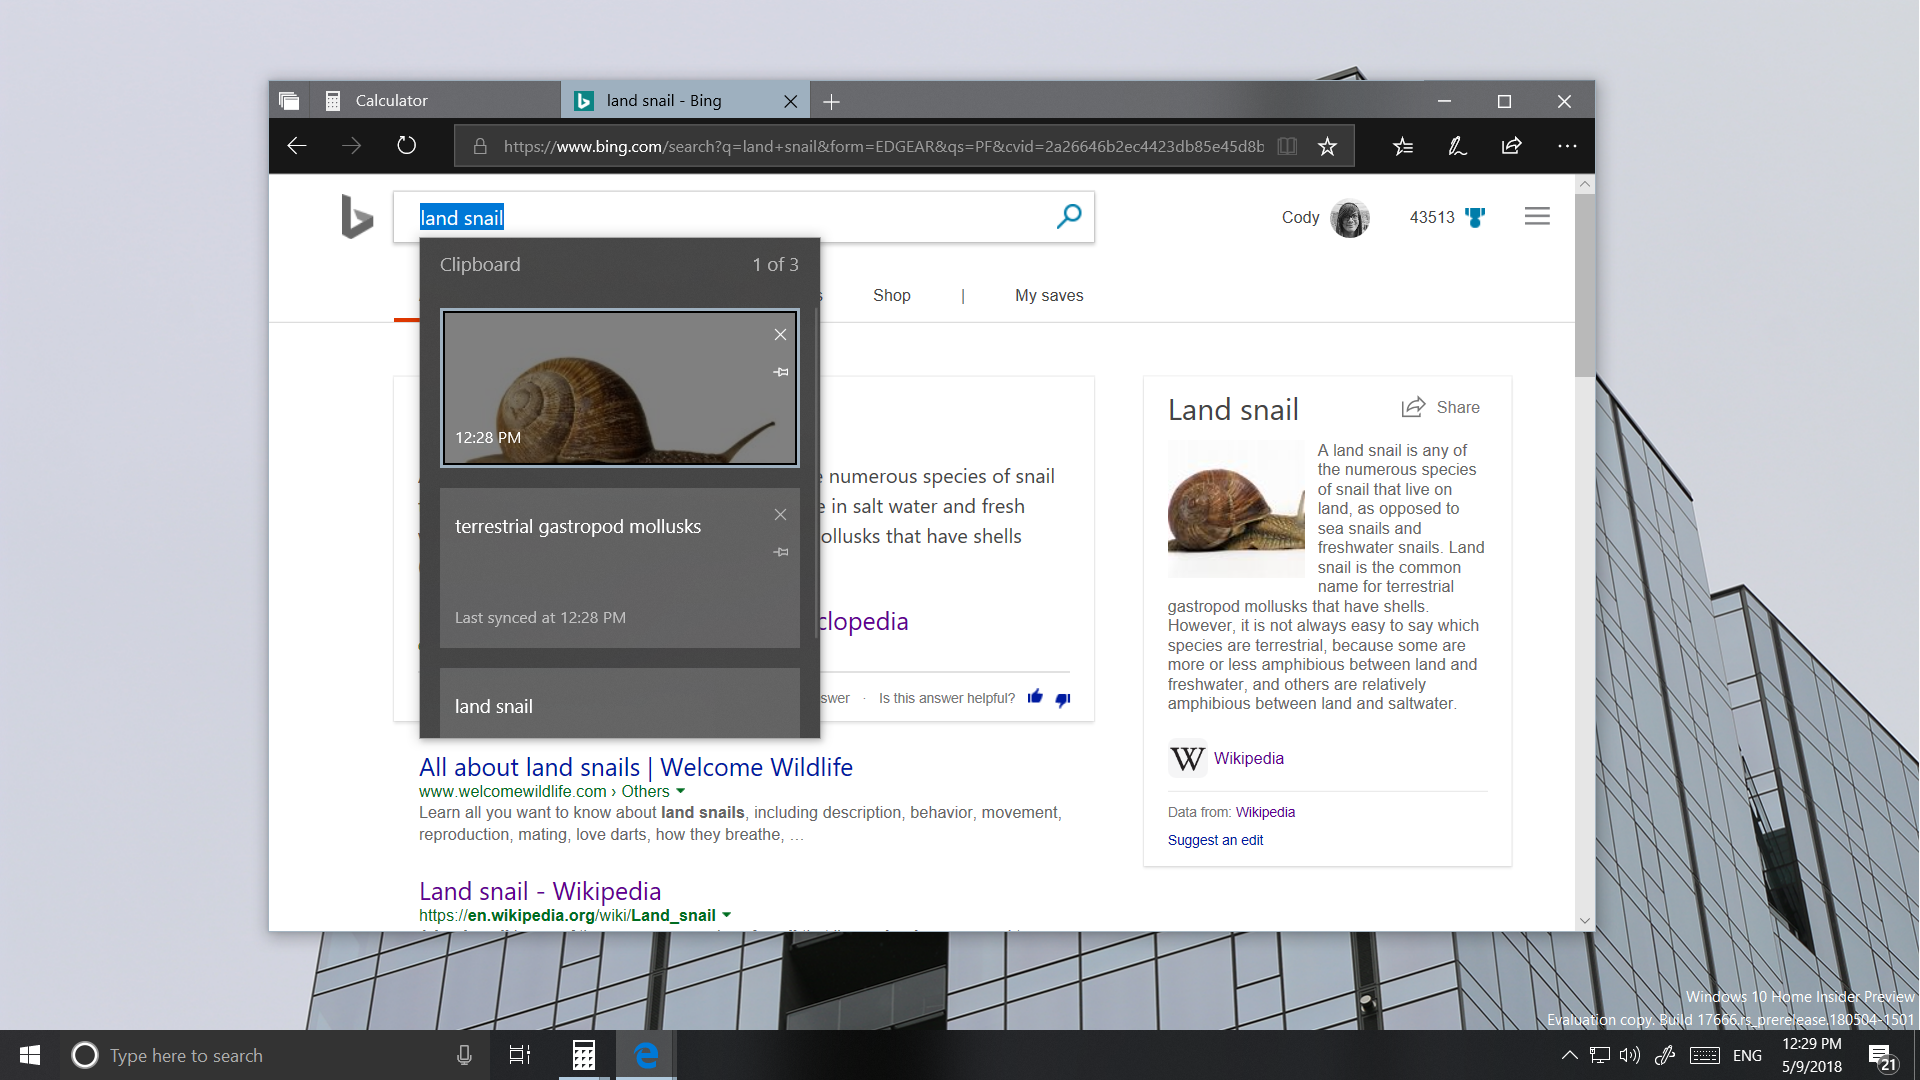Expand dropdown arrow beside en.wikipedia.org URL
Image resolution: width=1920 pixels, height=1080 pixels.
point(727,915)
